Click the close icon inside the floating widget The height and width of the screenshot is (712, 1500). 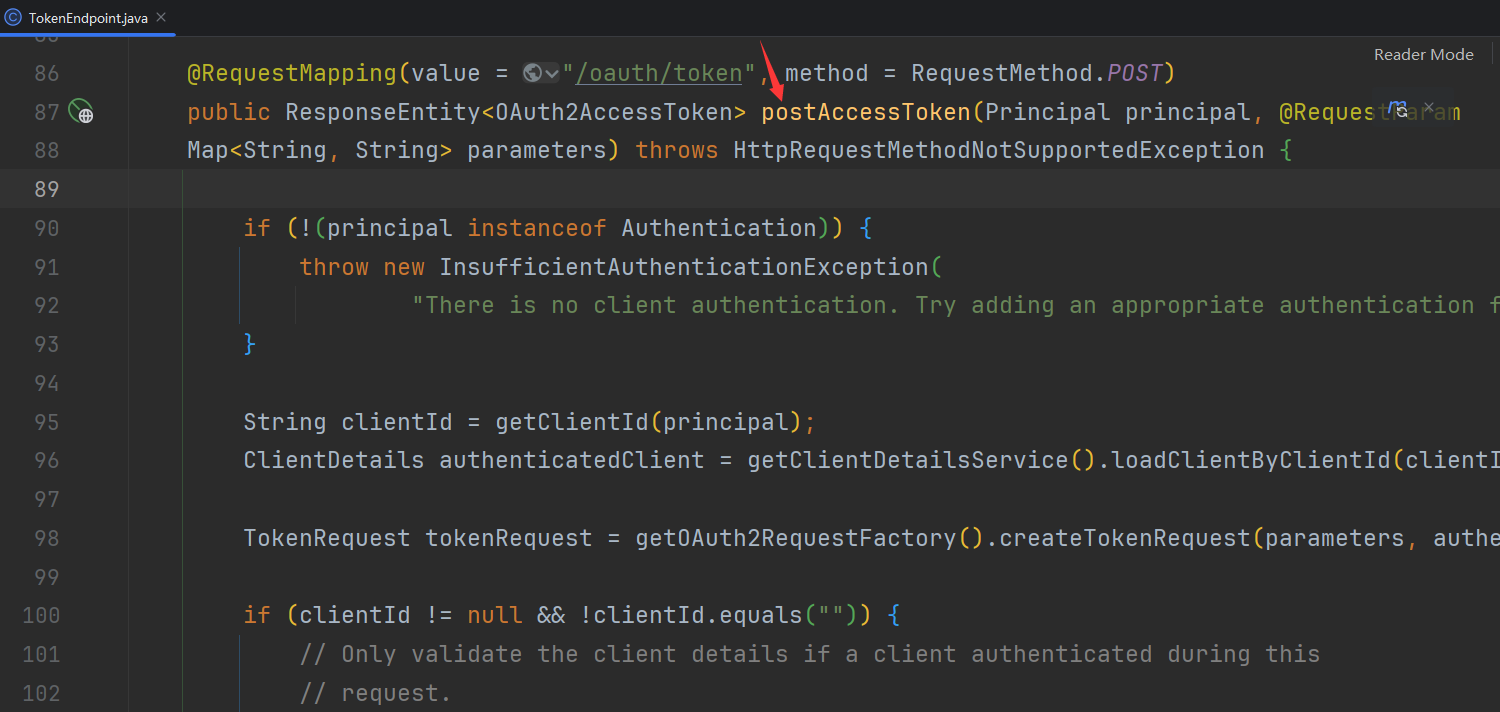click(1429, 107)
